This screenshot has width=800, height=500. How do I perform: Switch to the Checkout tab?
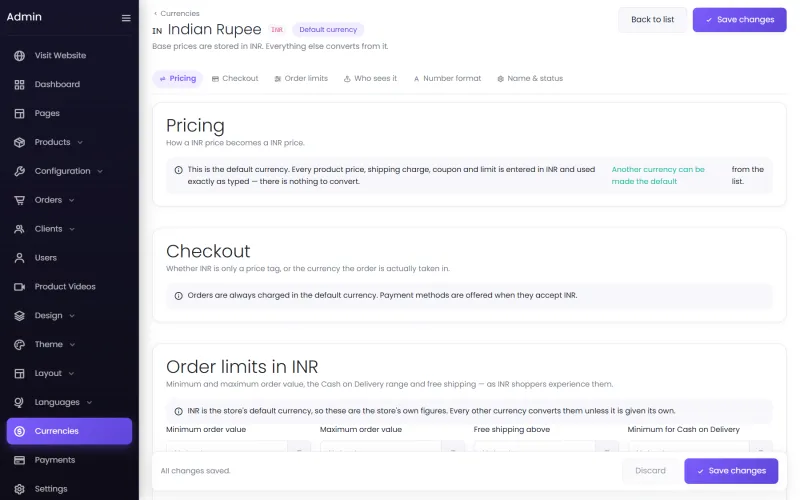tap(235, 79)
